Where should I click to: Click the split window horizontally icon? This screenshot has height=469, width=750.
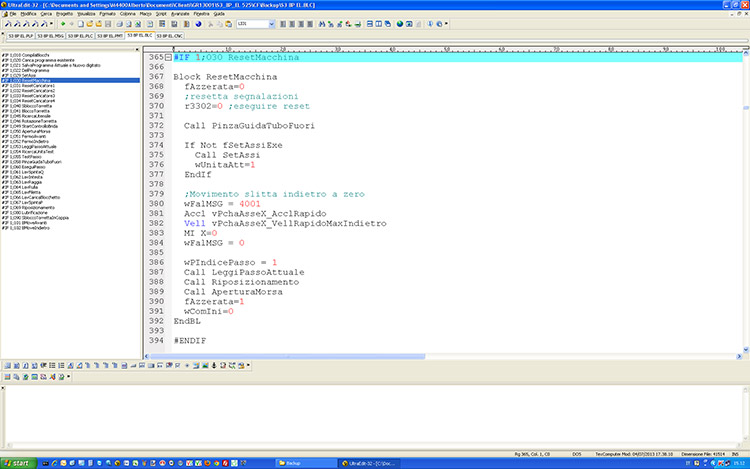tap(370, 24)
